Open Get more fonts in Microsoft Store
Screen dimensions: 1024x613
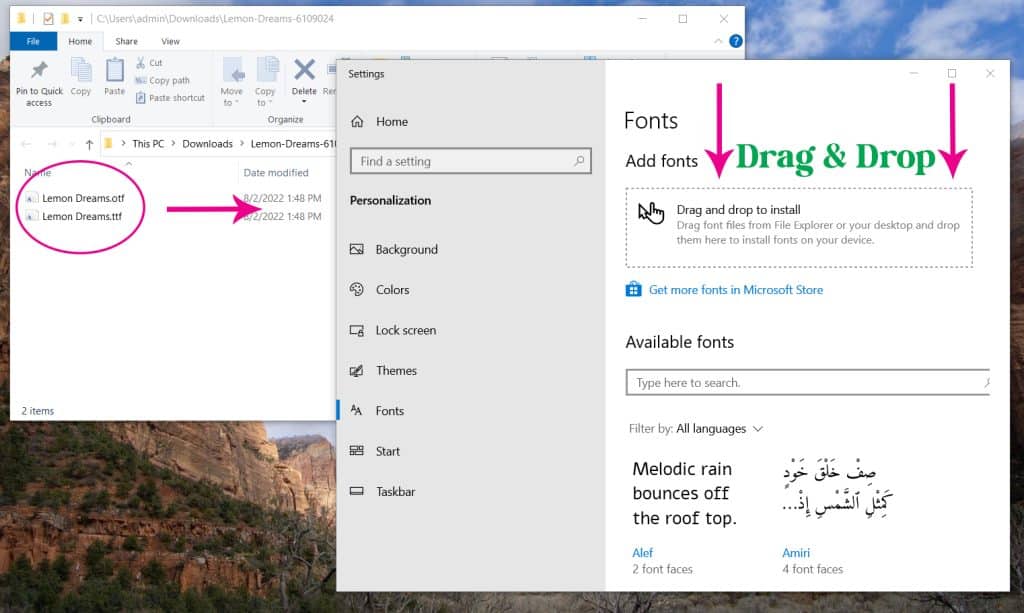coord(735,290)
